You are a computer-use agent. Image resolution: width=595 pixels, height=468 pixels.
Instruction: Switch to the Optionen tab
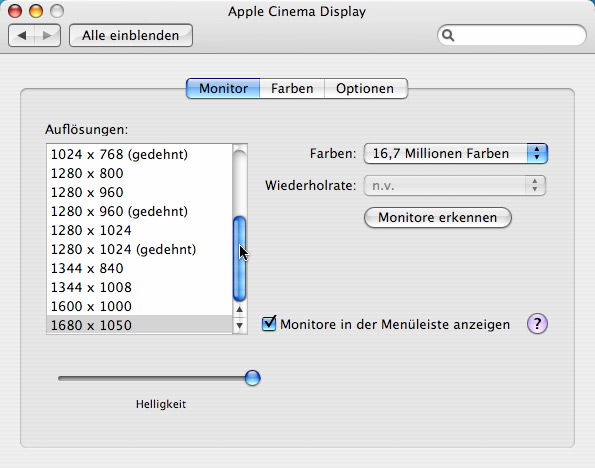tap(366, 88)
